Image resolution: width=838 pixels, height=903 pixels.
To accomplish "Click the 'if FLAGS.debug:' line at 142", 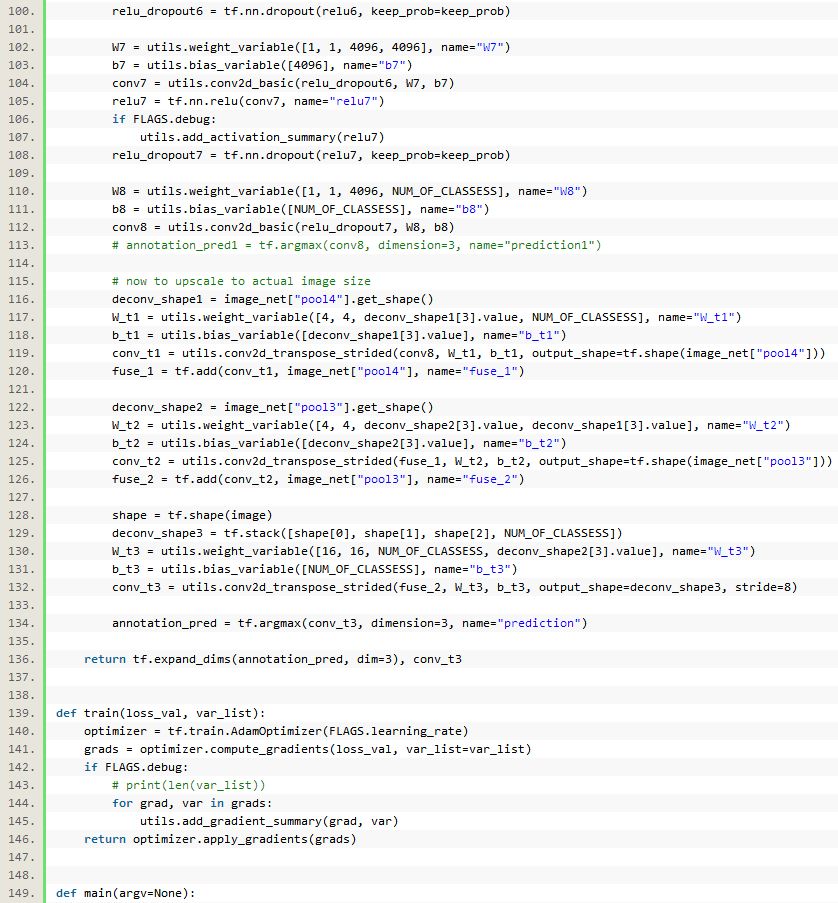I will tap(136, 767).
